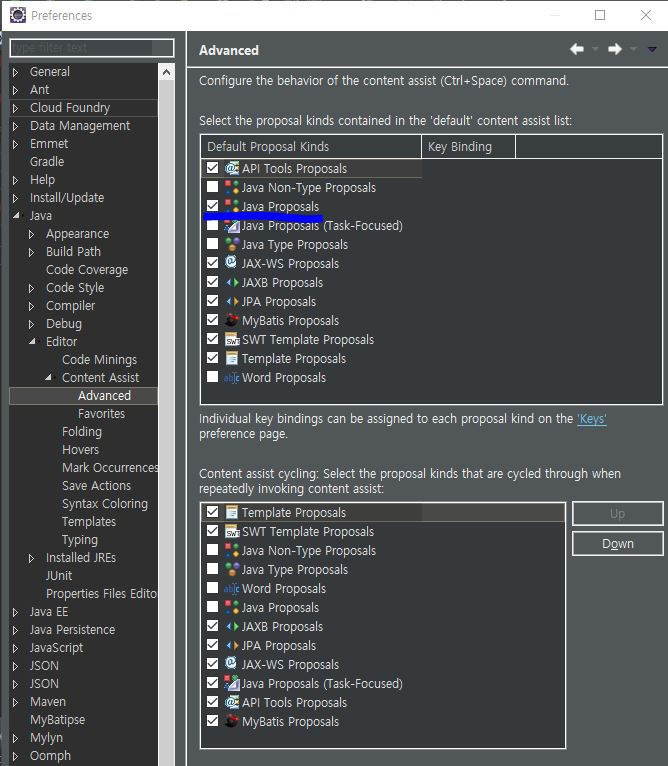This screenshot has height=766, width=668.
Task: Open the 'Keys' preference page link
Action: click(592, 419)
